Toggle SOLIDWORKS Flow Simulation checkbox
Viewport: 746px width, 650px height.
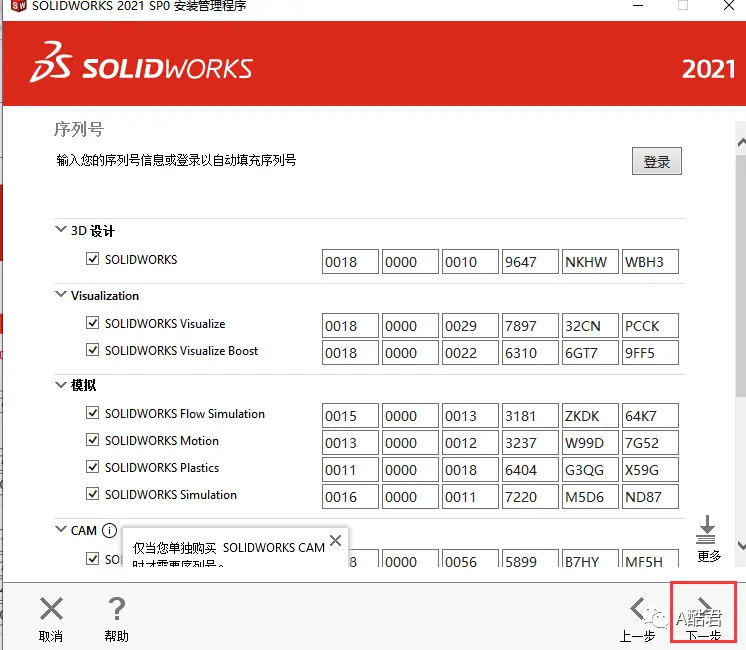92,413
